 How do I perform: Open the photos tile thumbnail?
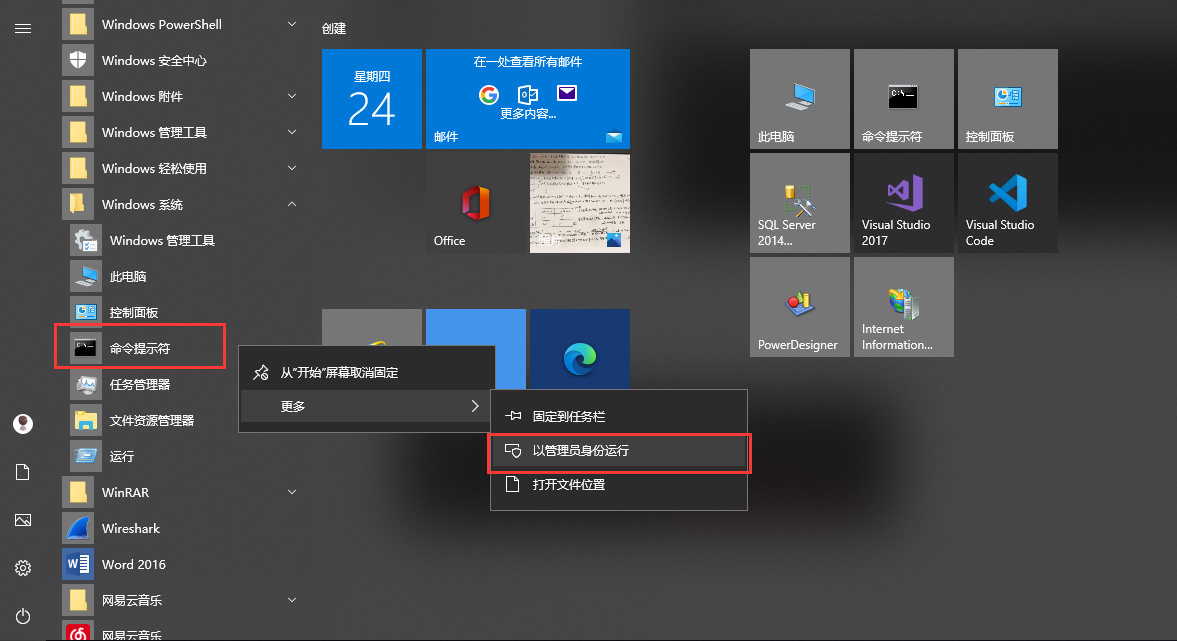[579, 203]
